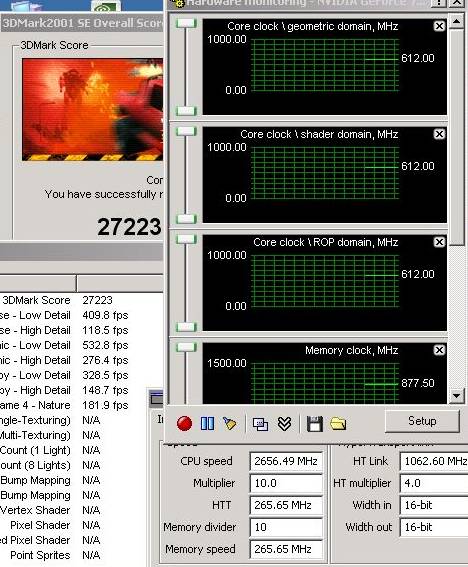Click the 3DMark2001 SE Overall Score title bar
The image size is (468, 567).
pos(81,23)
